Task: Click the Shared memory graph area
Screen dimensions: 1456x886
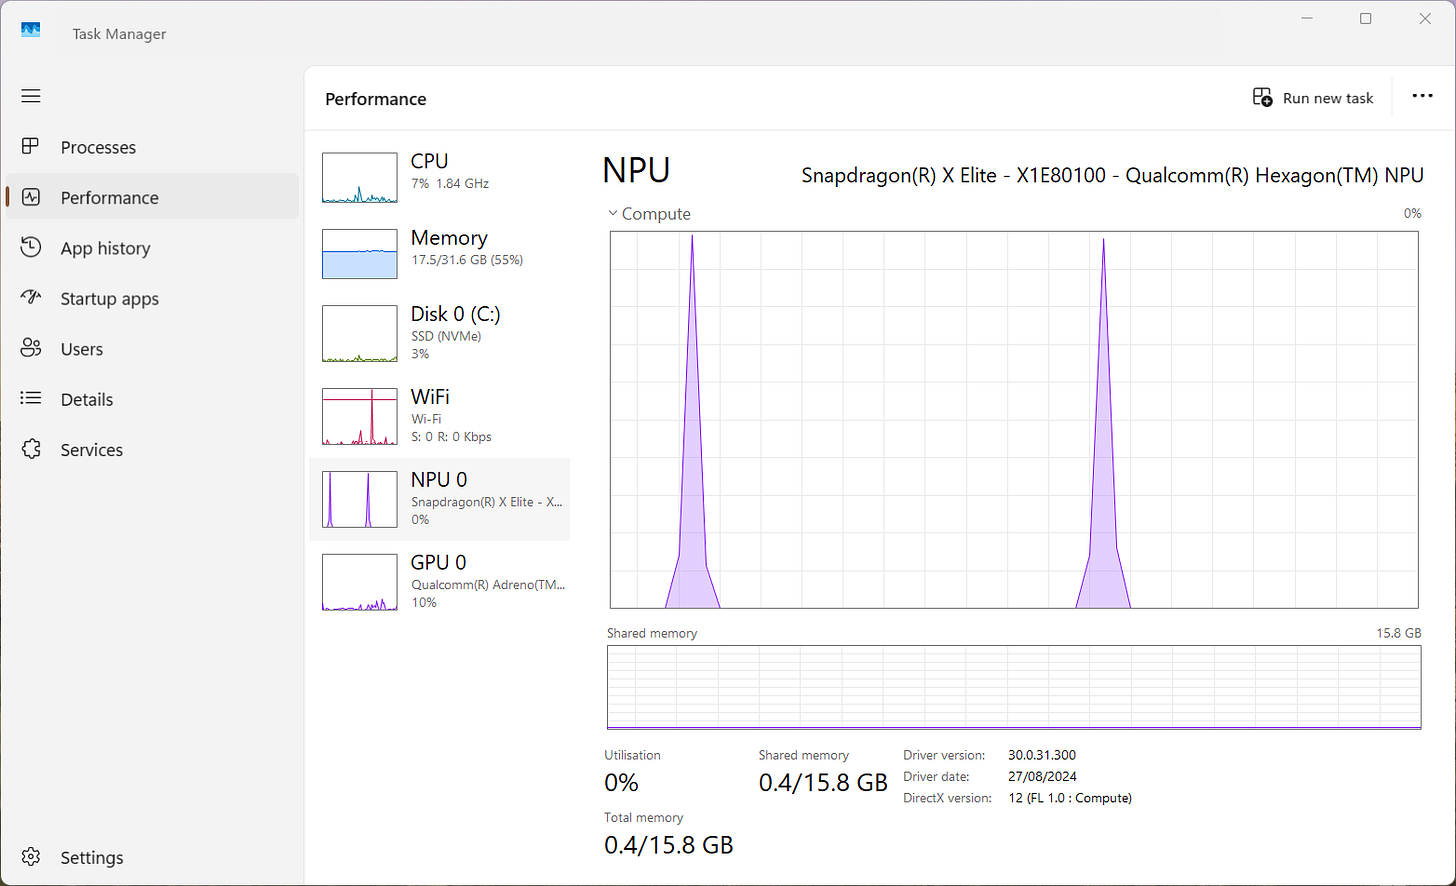Action: coord(1014,687)
